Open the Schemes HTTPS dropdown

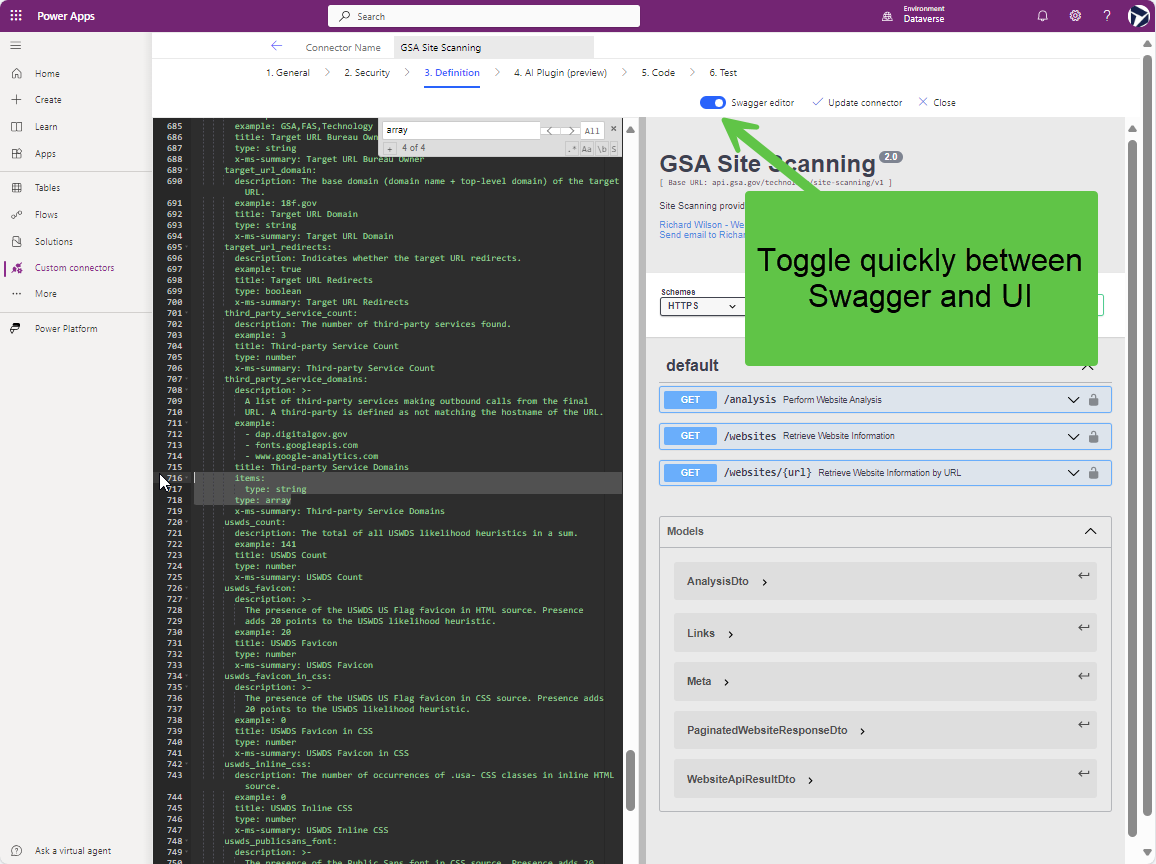point(702,306)
